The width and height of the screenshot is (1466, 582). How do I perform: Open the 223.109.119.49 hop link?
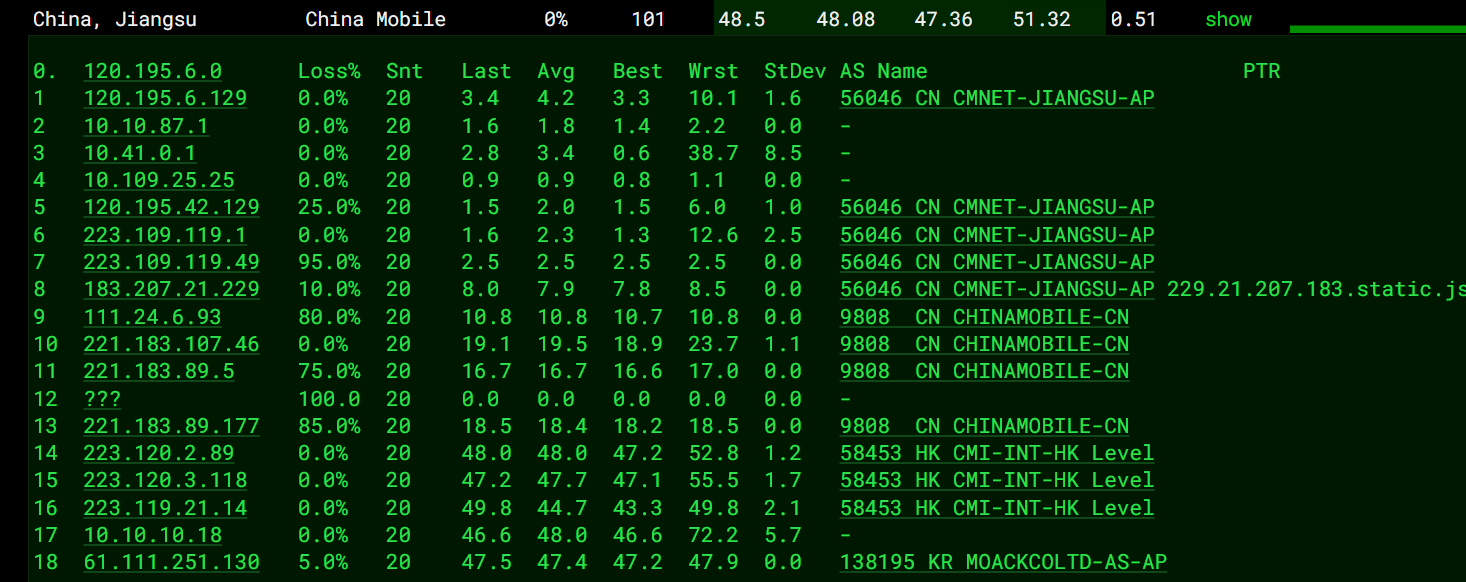[x=171, y=262]
